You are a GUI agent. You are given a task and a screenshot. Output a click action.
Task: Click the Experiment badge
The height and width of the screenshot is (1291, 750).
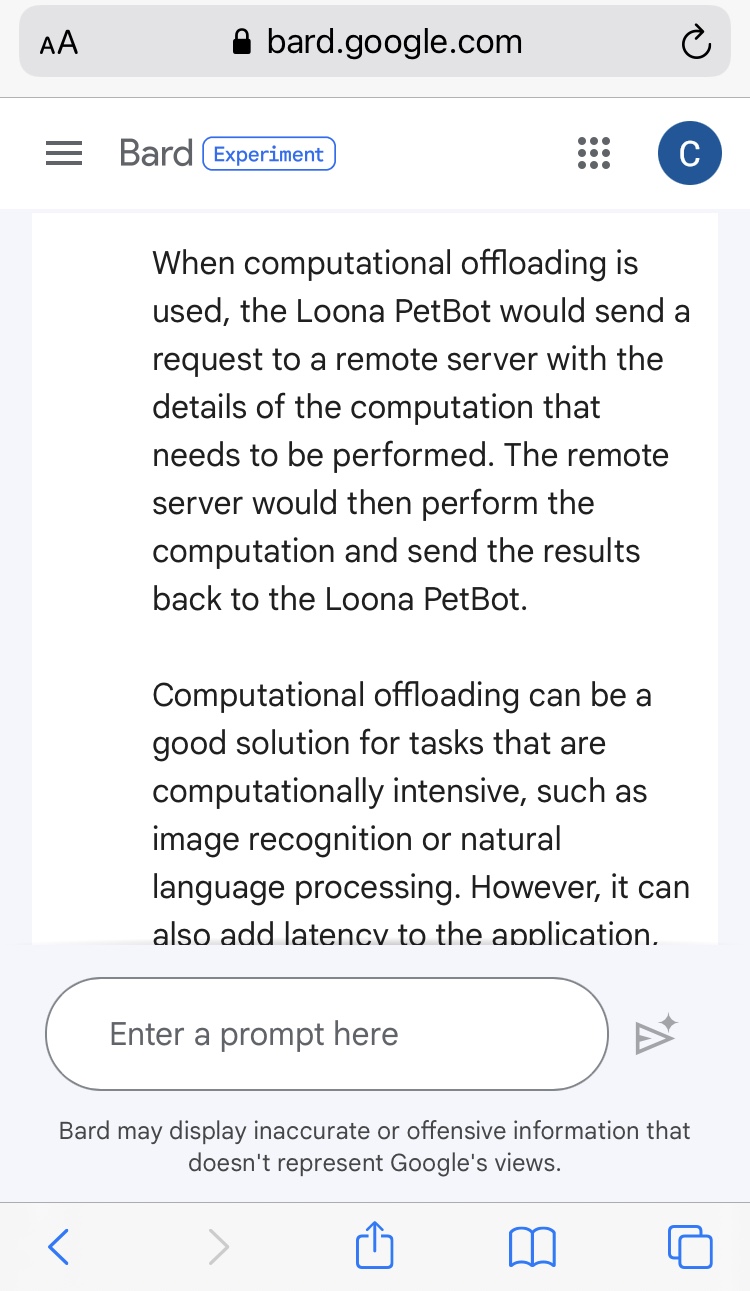point(269,154)
